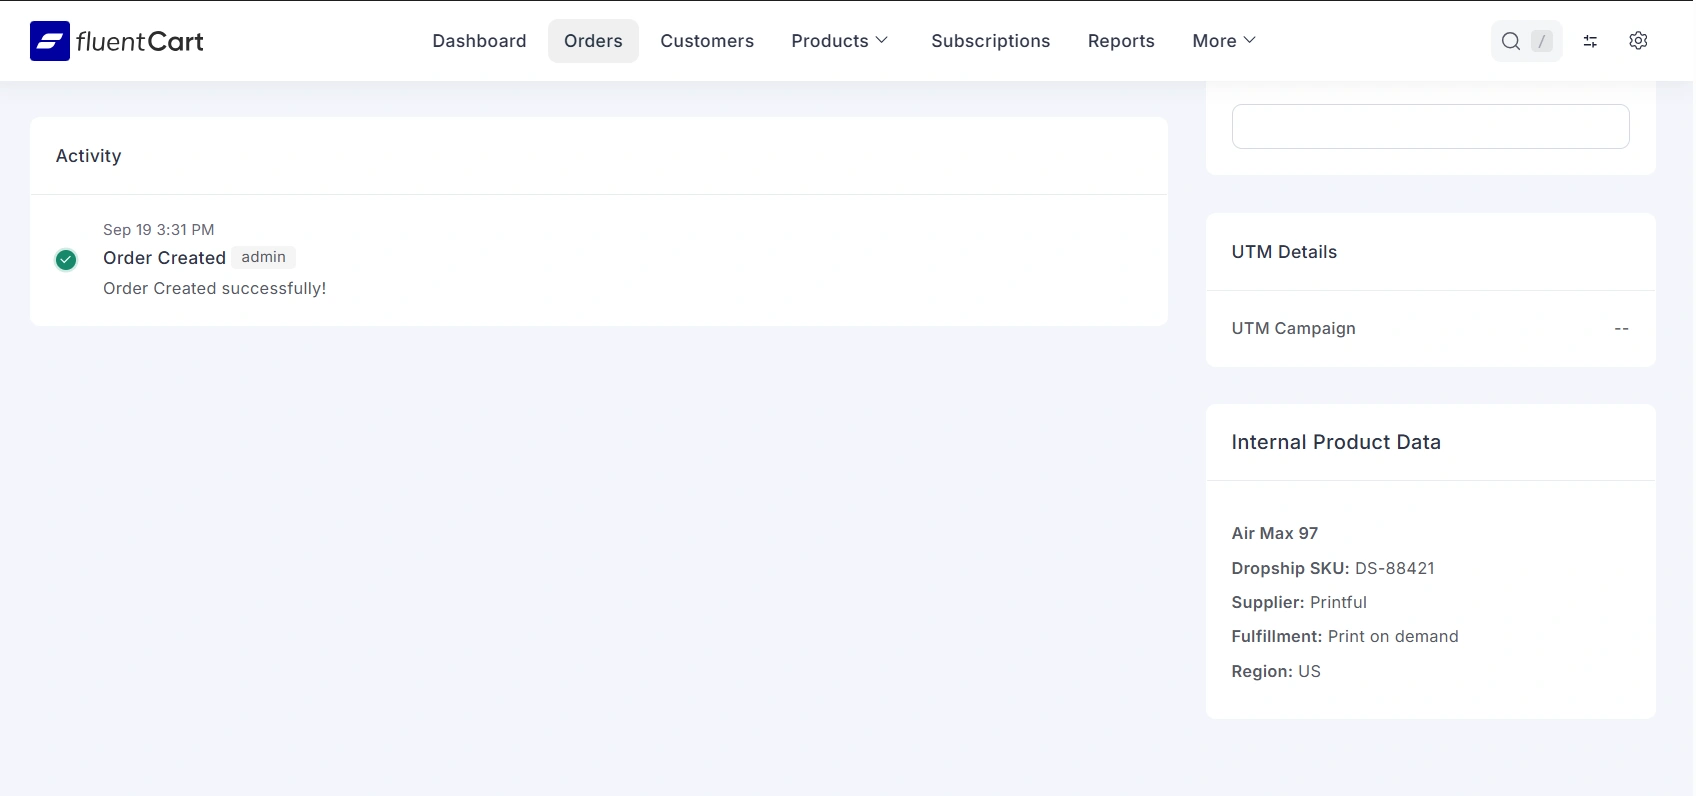The height and width of the screenshot is (796, 1696).
Task: Click the UTM Details heading
Action: [x=1284, y=252]
